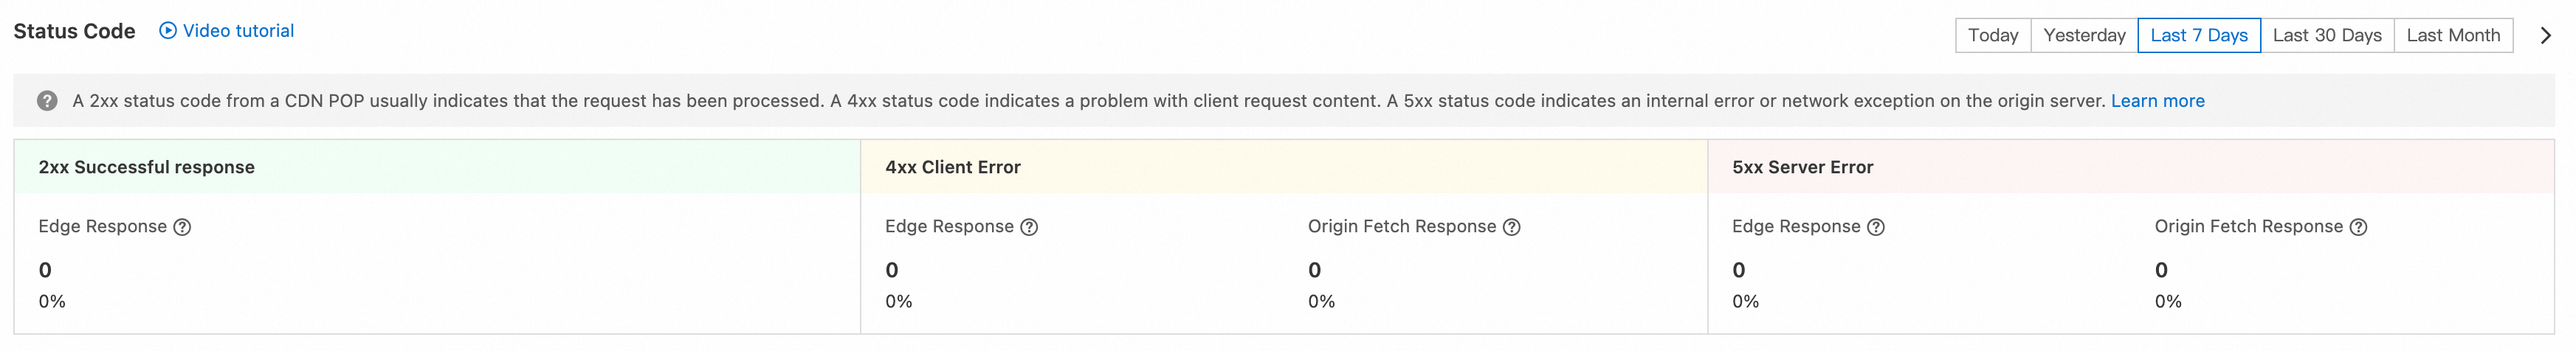Image resolution: width=2576 pixels, height=351 pixels.
Task: Switch the time range to Today
Action: (1992, 35)
